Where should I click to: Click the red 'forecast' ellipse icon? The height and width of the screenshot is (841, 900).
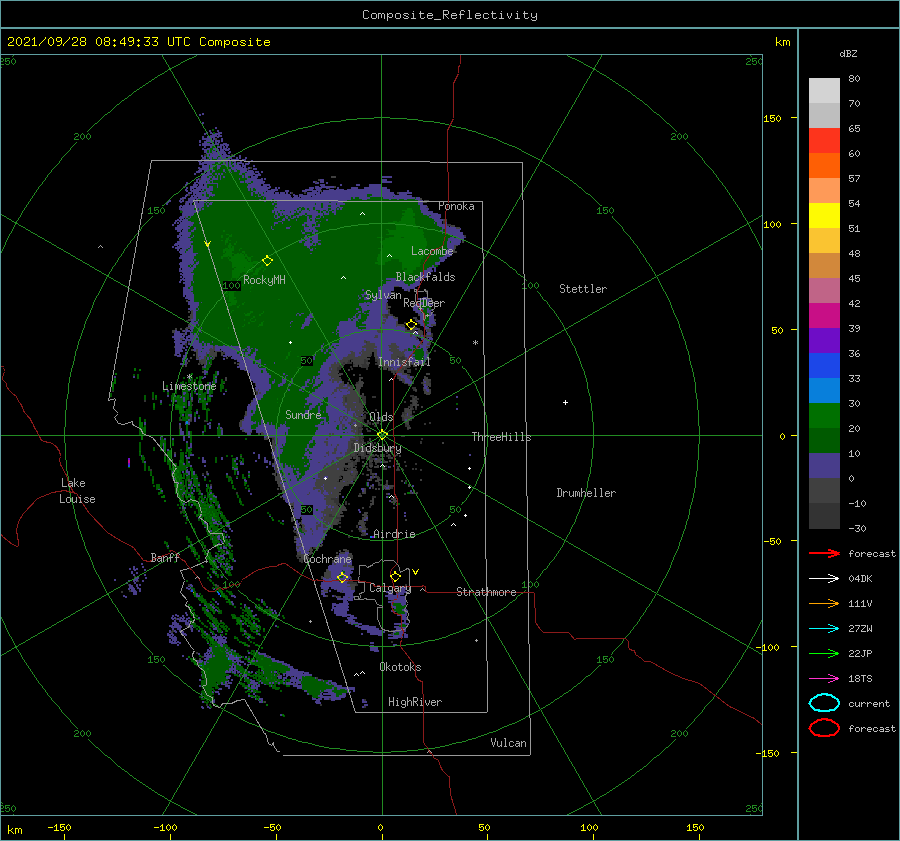coord(824,728)
